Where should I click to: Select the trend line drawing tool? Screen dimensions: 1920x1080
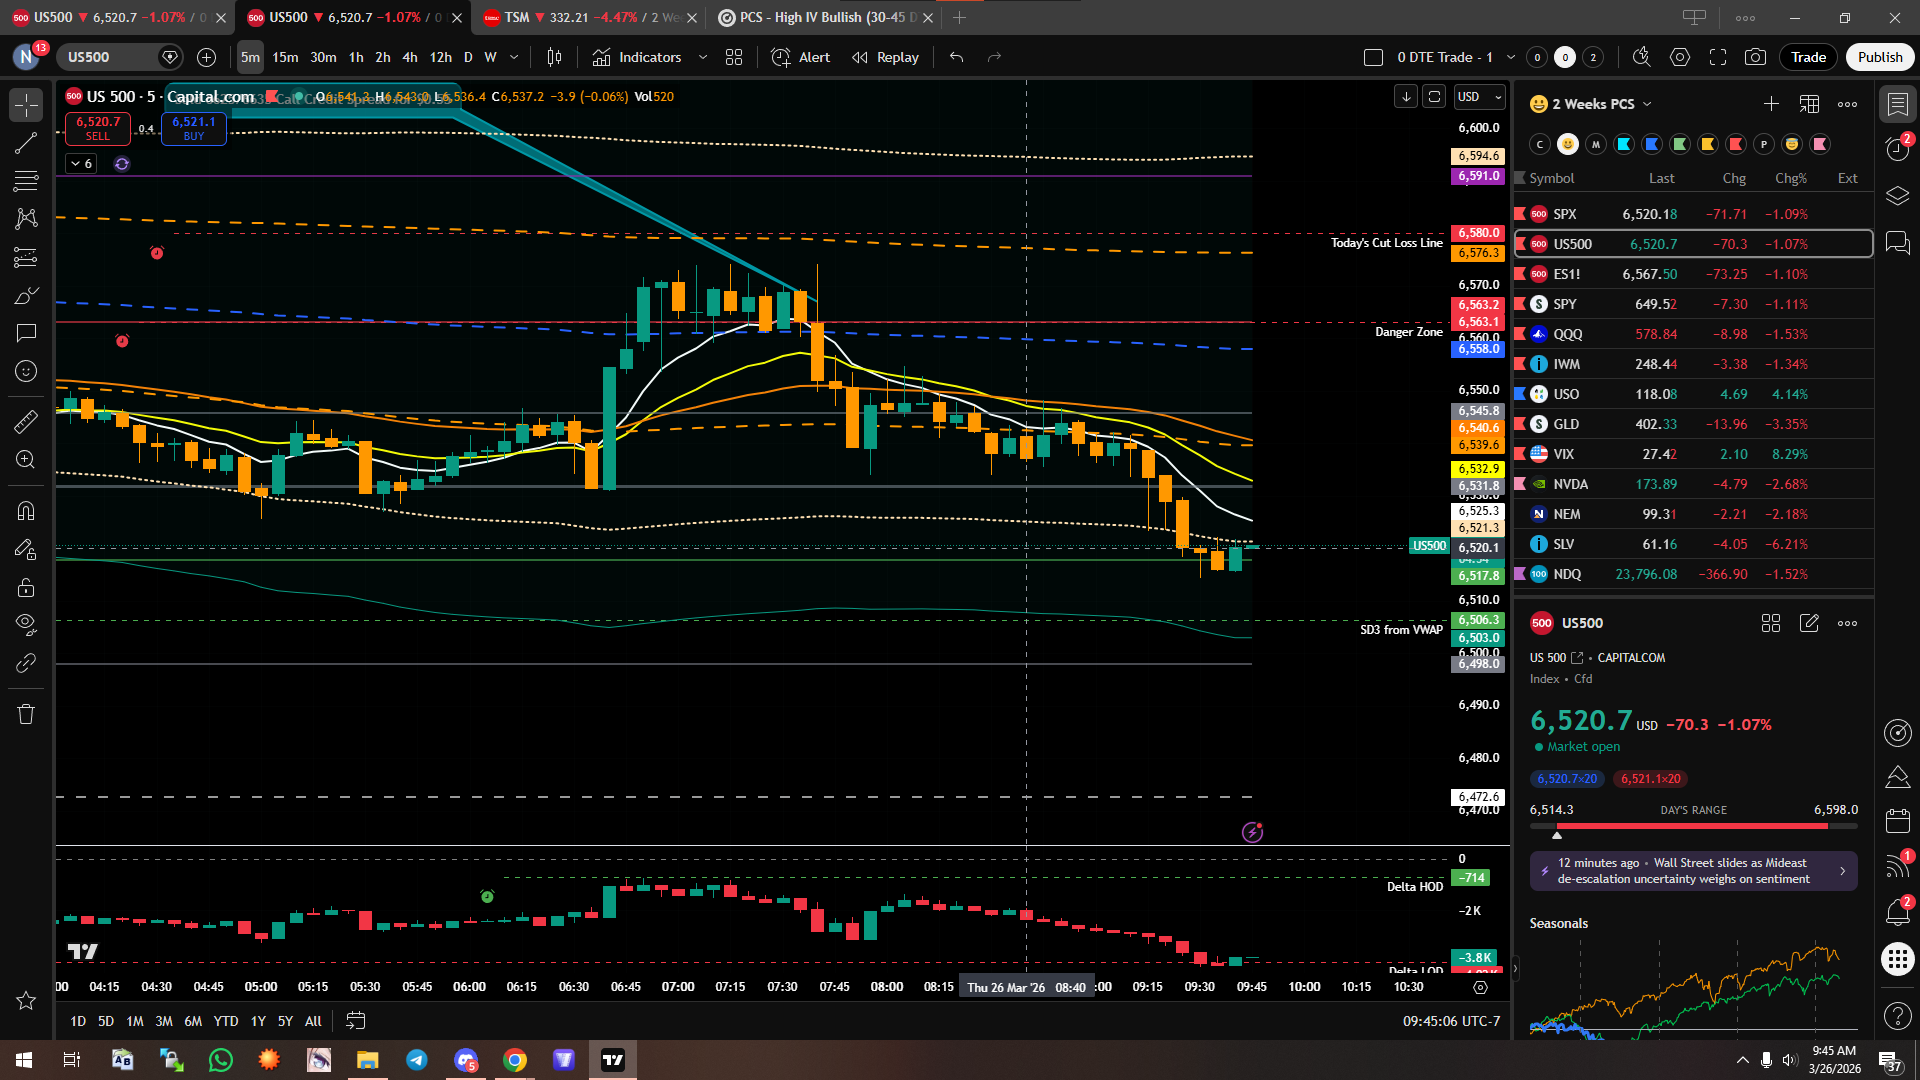26,144
